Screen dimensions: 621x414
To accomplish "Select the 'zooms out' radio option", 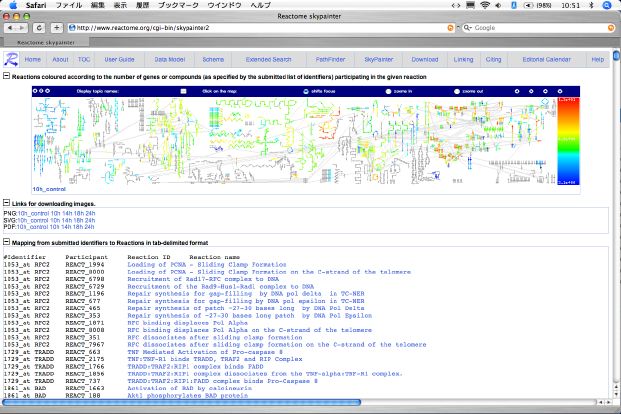I will [455, 91].
